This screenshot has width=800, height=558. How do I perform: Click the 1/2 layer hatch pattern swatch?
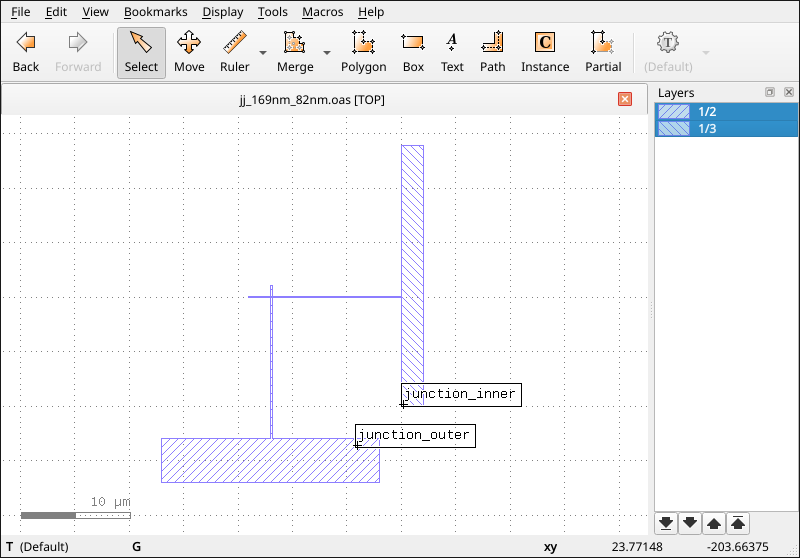673,111
